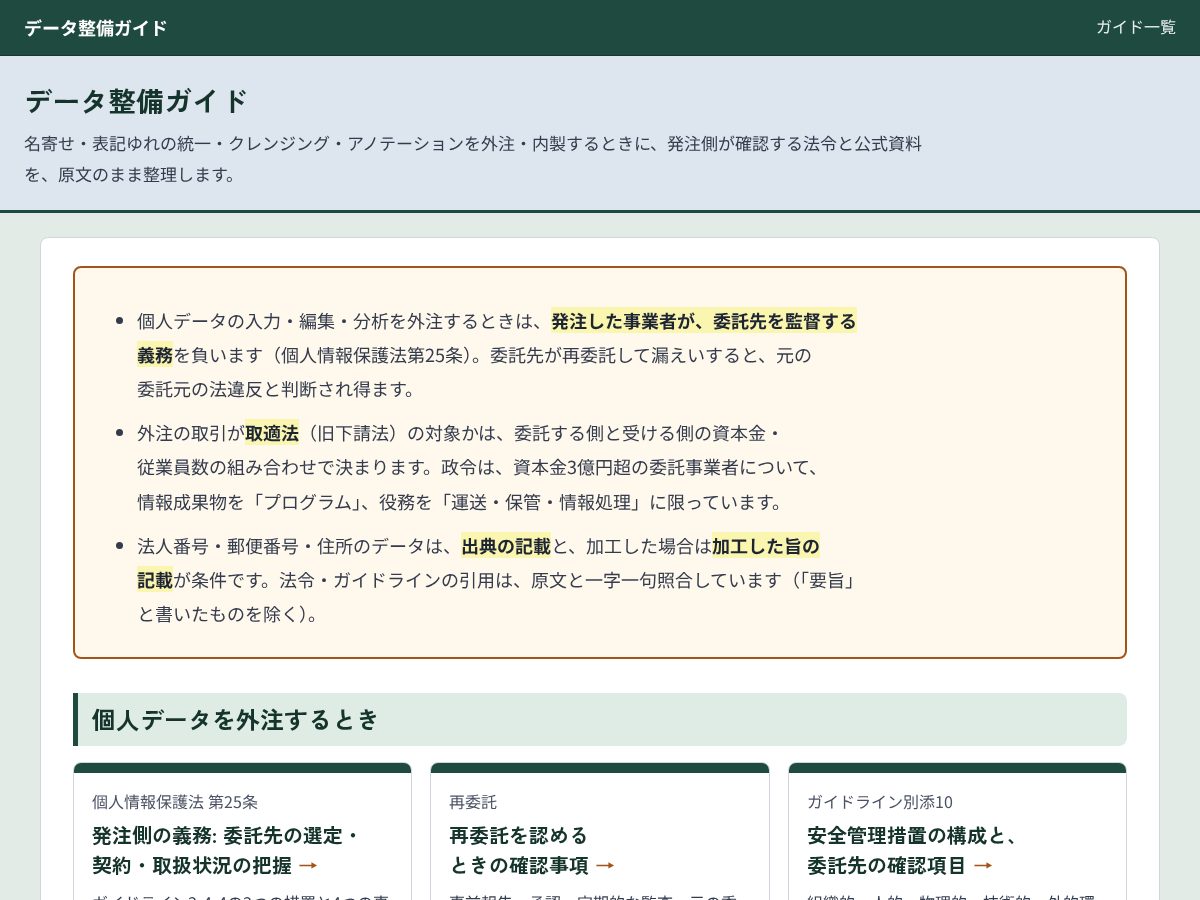
Task: Click the highlighted 加工した旨の phrase
Action: click(x=766, y=547)
